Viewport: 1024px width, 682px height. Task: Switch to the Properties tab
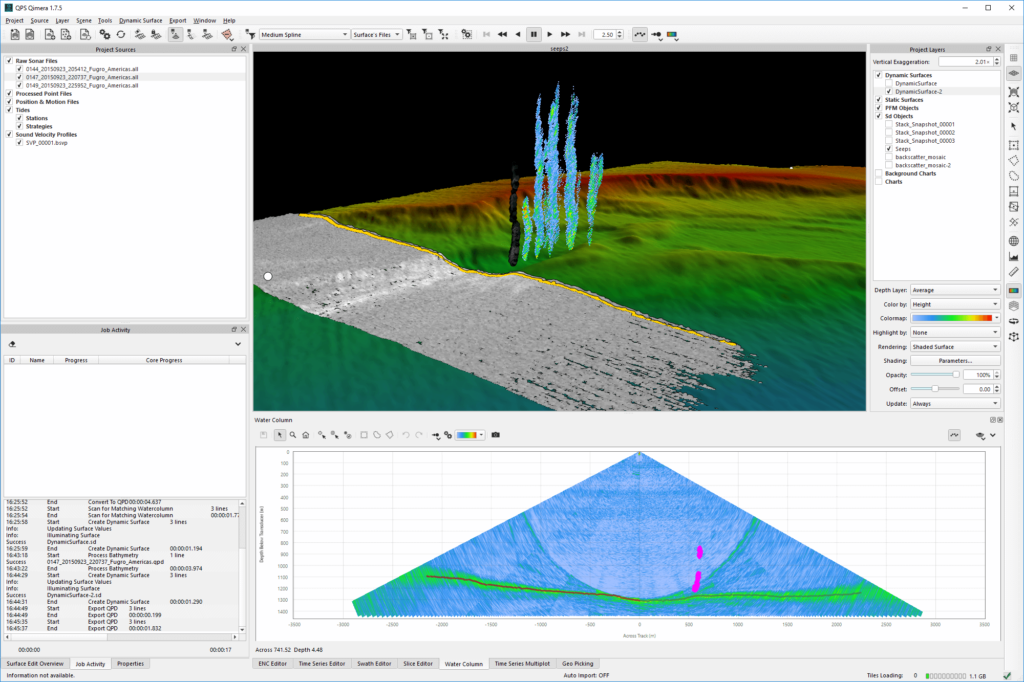tap(130, 663)
